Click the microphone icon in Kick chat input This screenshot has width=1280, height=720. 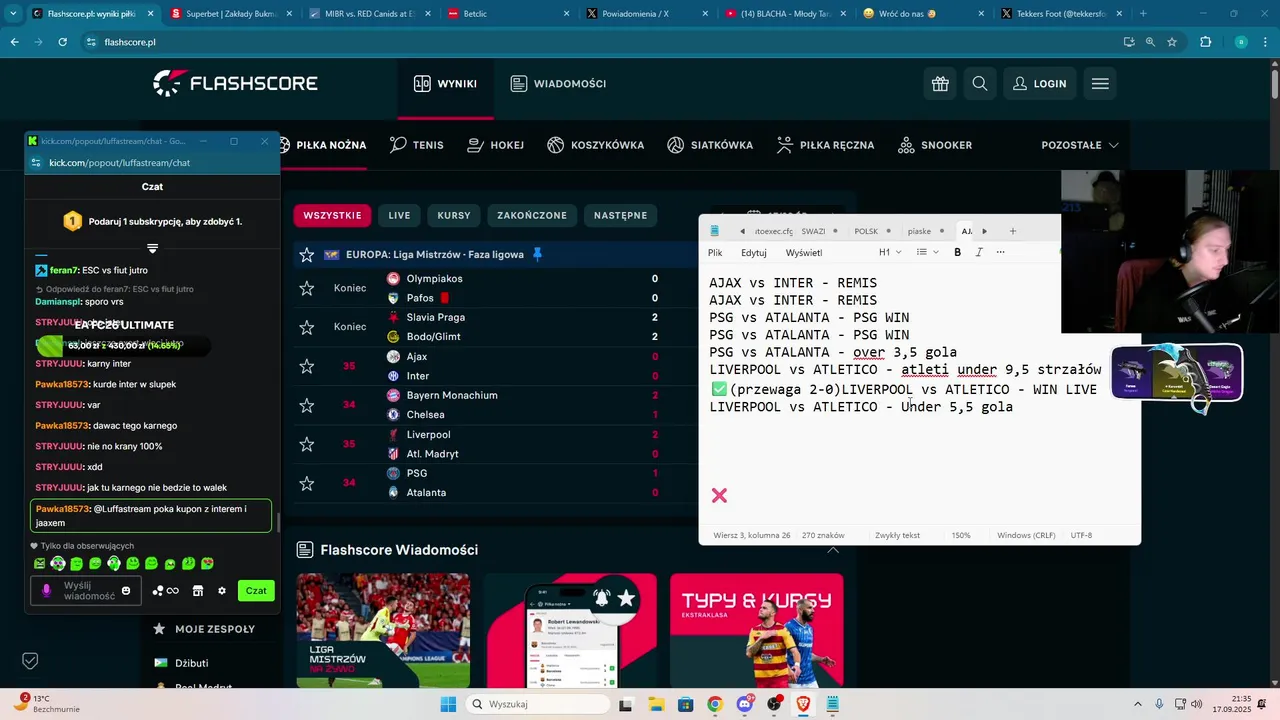pos(46,591)
